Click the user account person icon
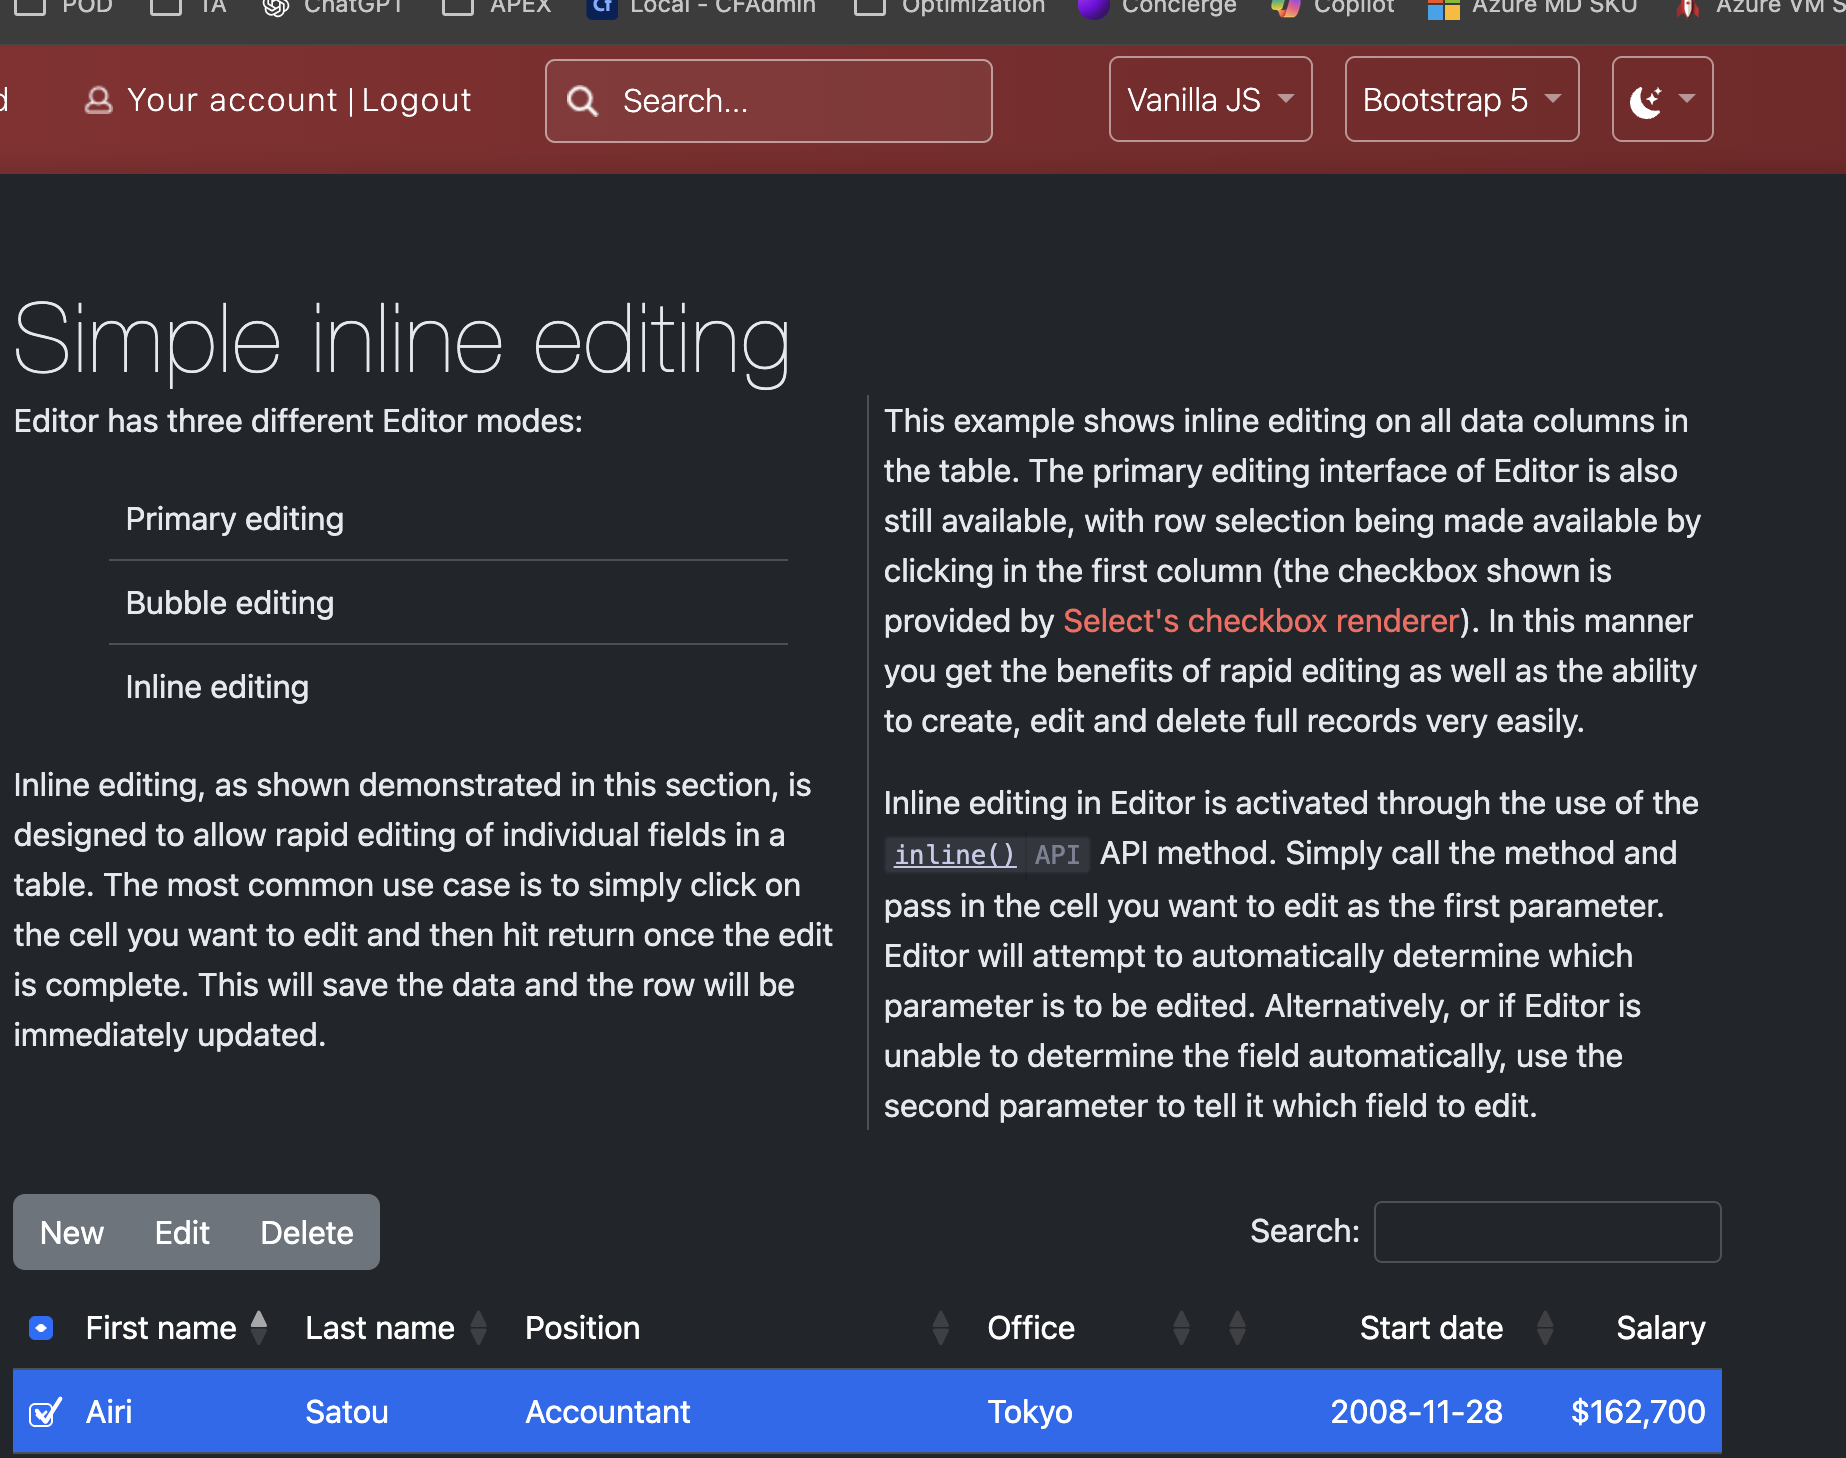The height and width of the screenshot is (1458, 1846). click(x=98, y=100)
